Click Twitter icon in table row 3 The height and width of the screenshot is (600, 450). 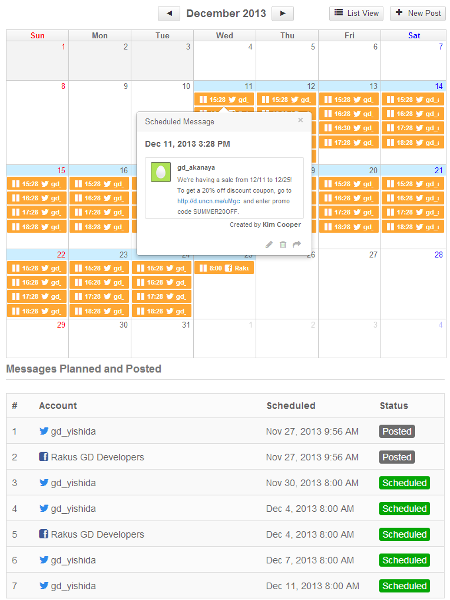point(44,483)
